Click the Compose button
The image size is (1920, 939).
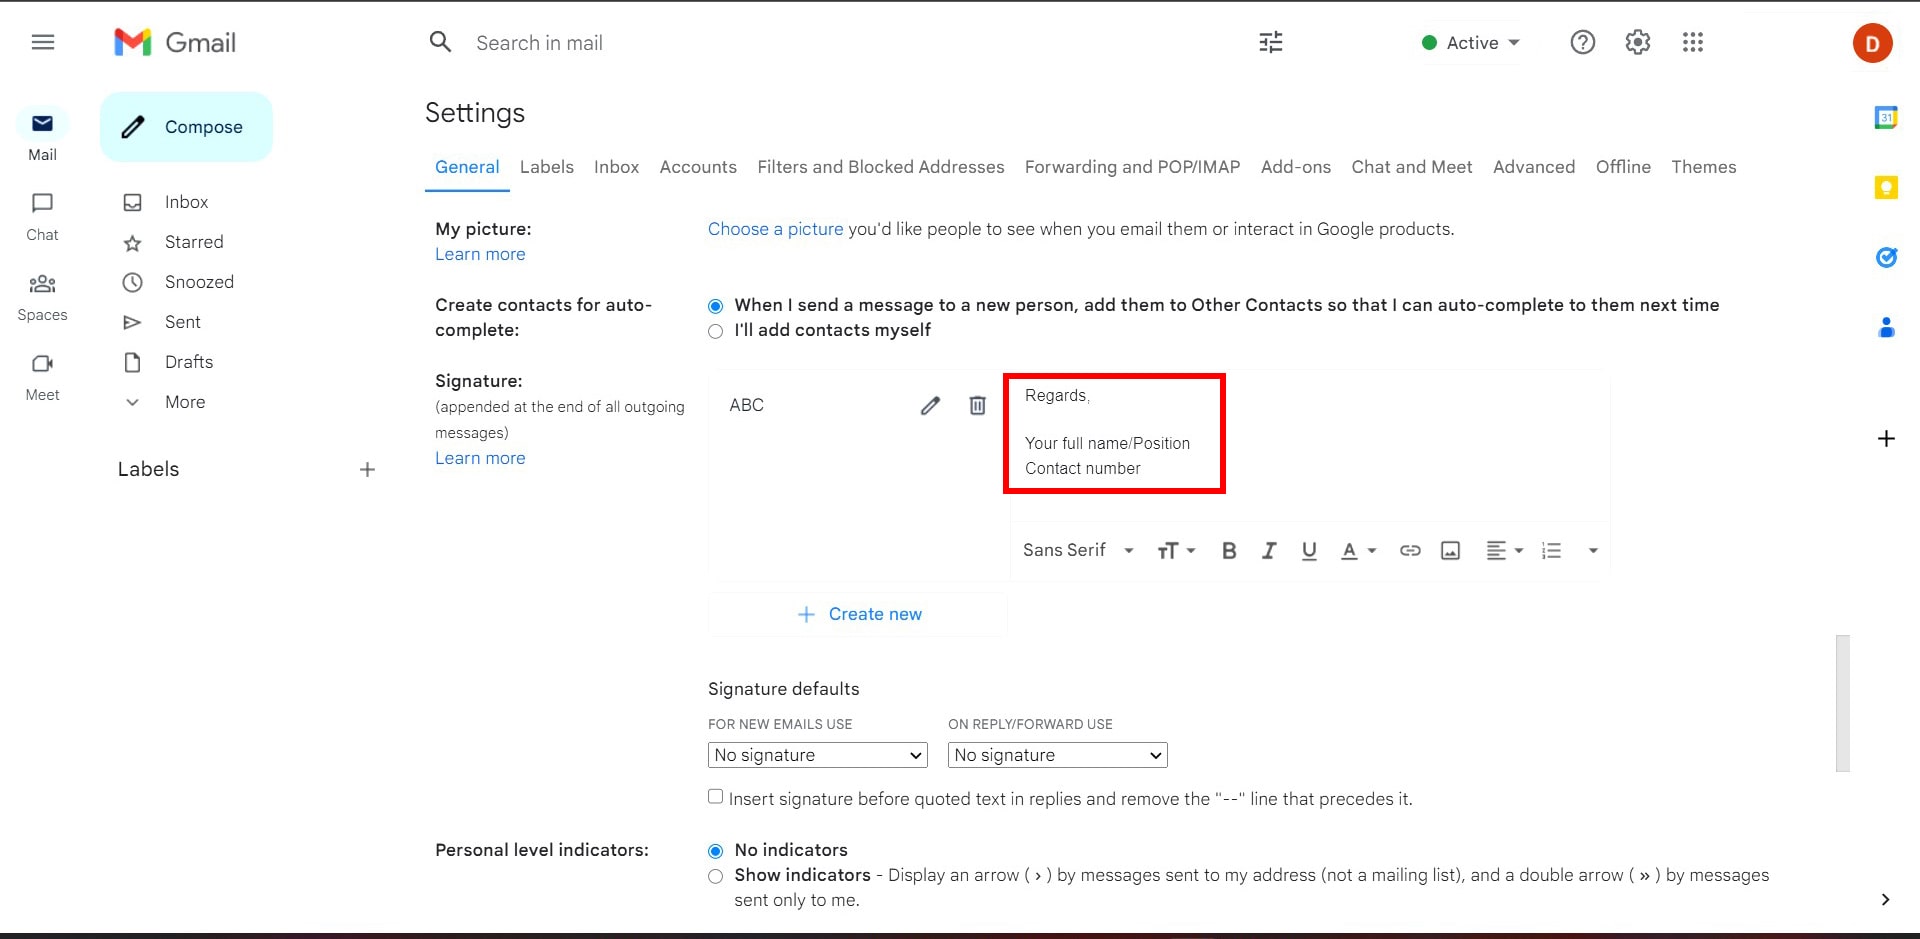(186, 127)
